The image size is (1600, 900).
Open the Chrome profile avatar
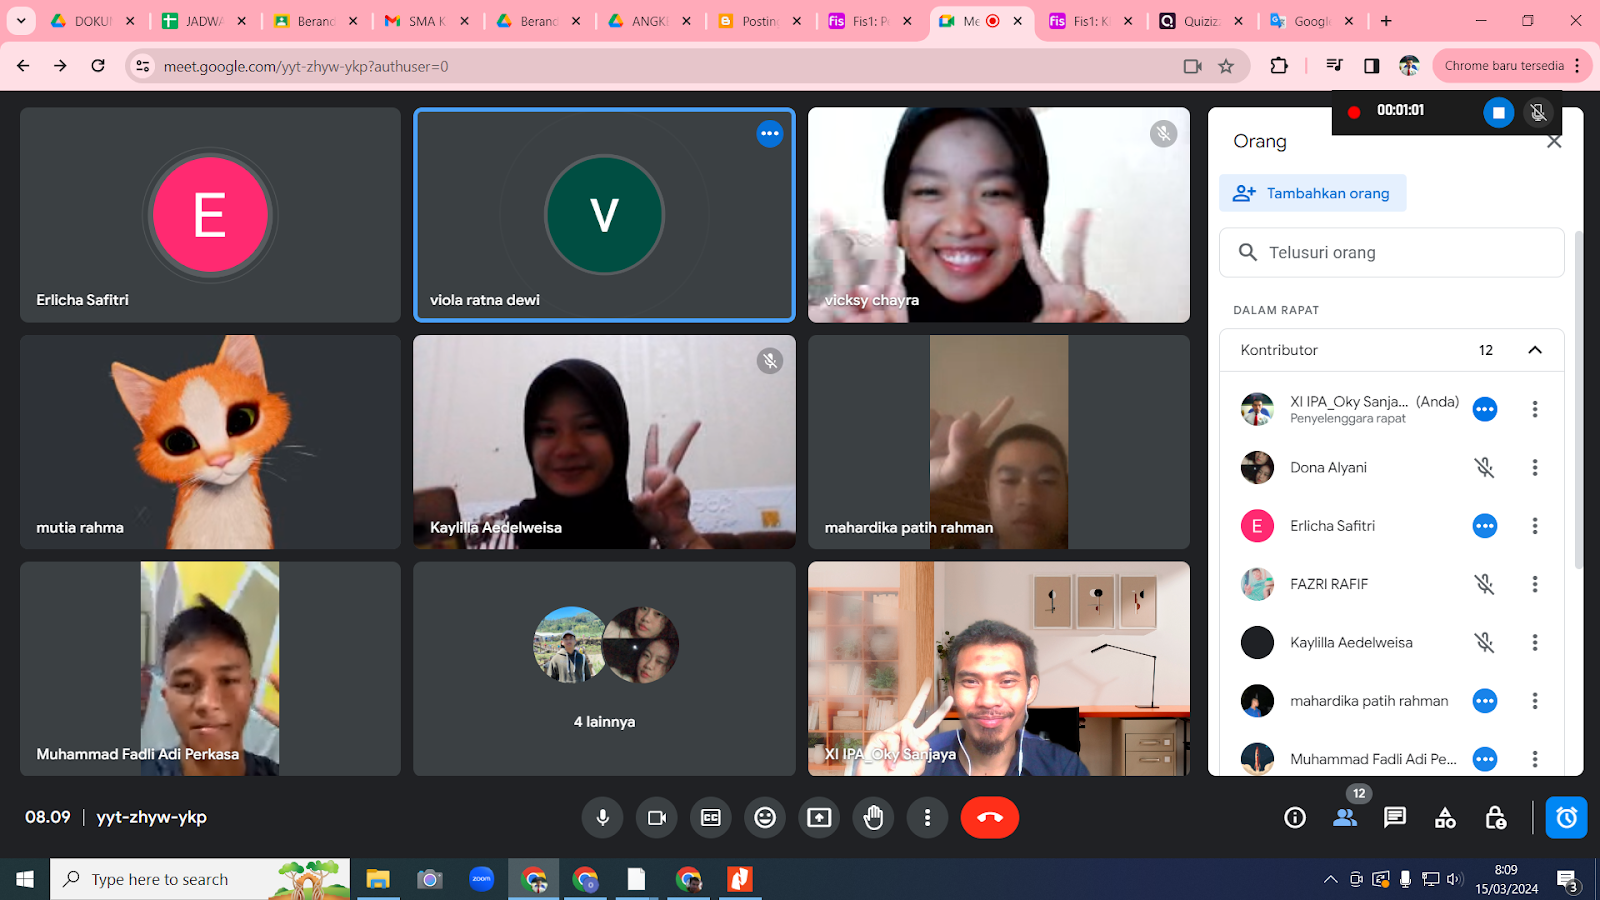(1409, 66)
